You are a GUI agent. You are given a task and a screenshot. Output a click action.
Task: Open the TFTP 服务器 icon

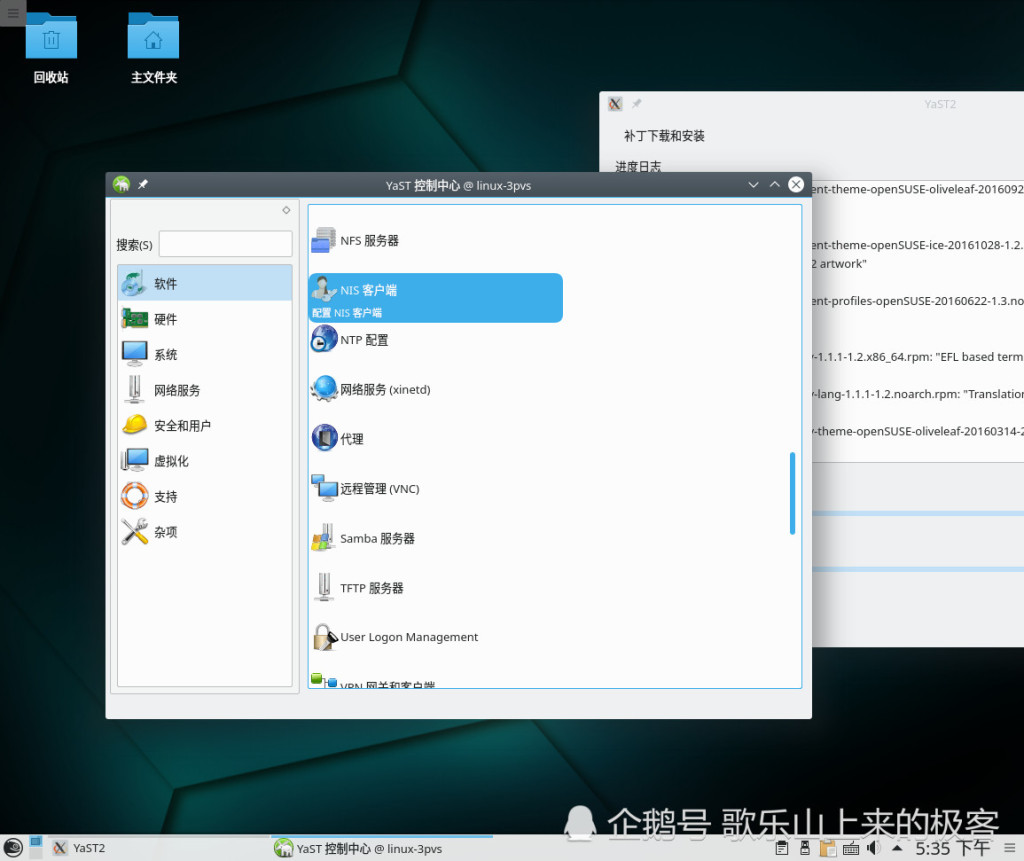tap(324, 587)
